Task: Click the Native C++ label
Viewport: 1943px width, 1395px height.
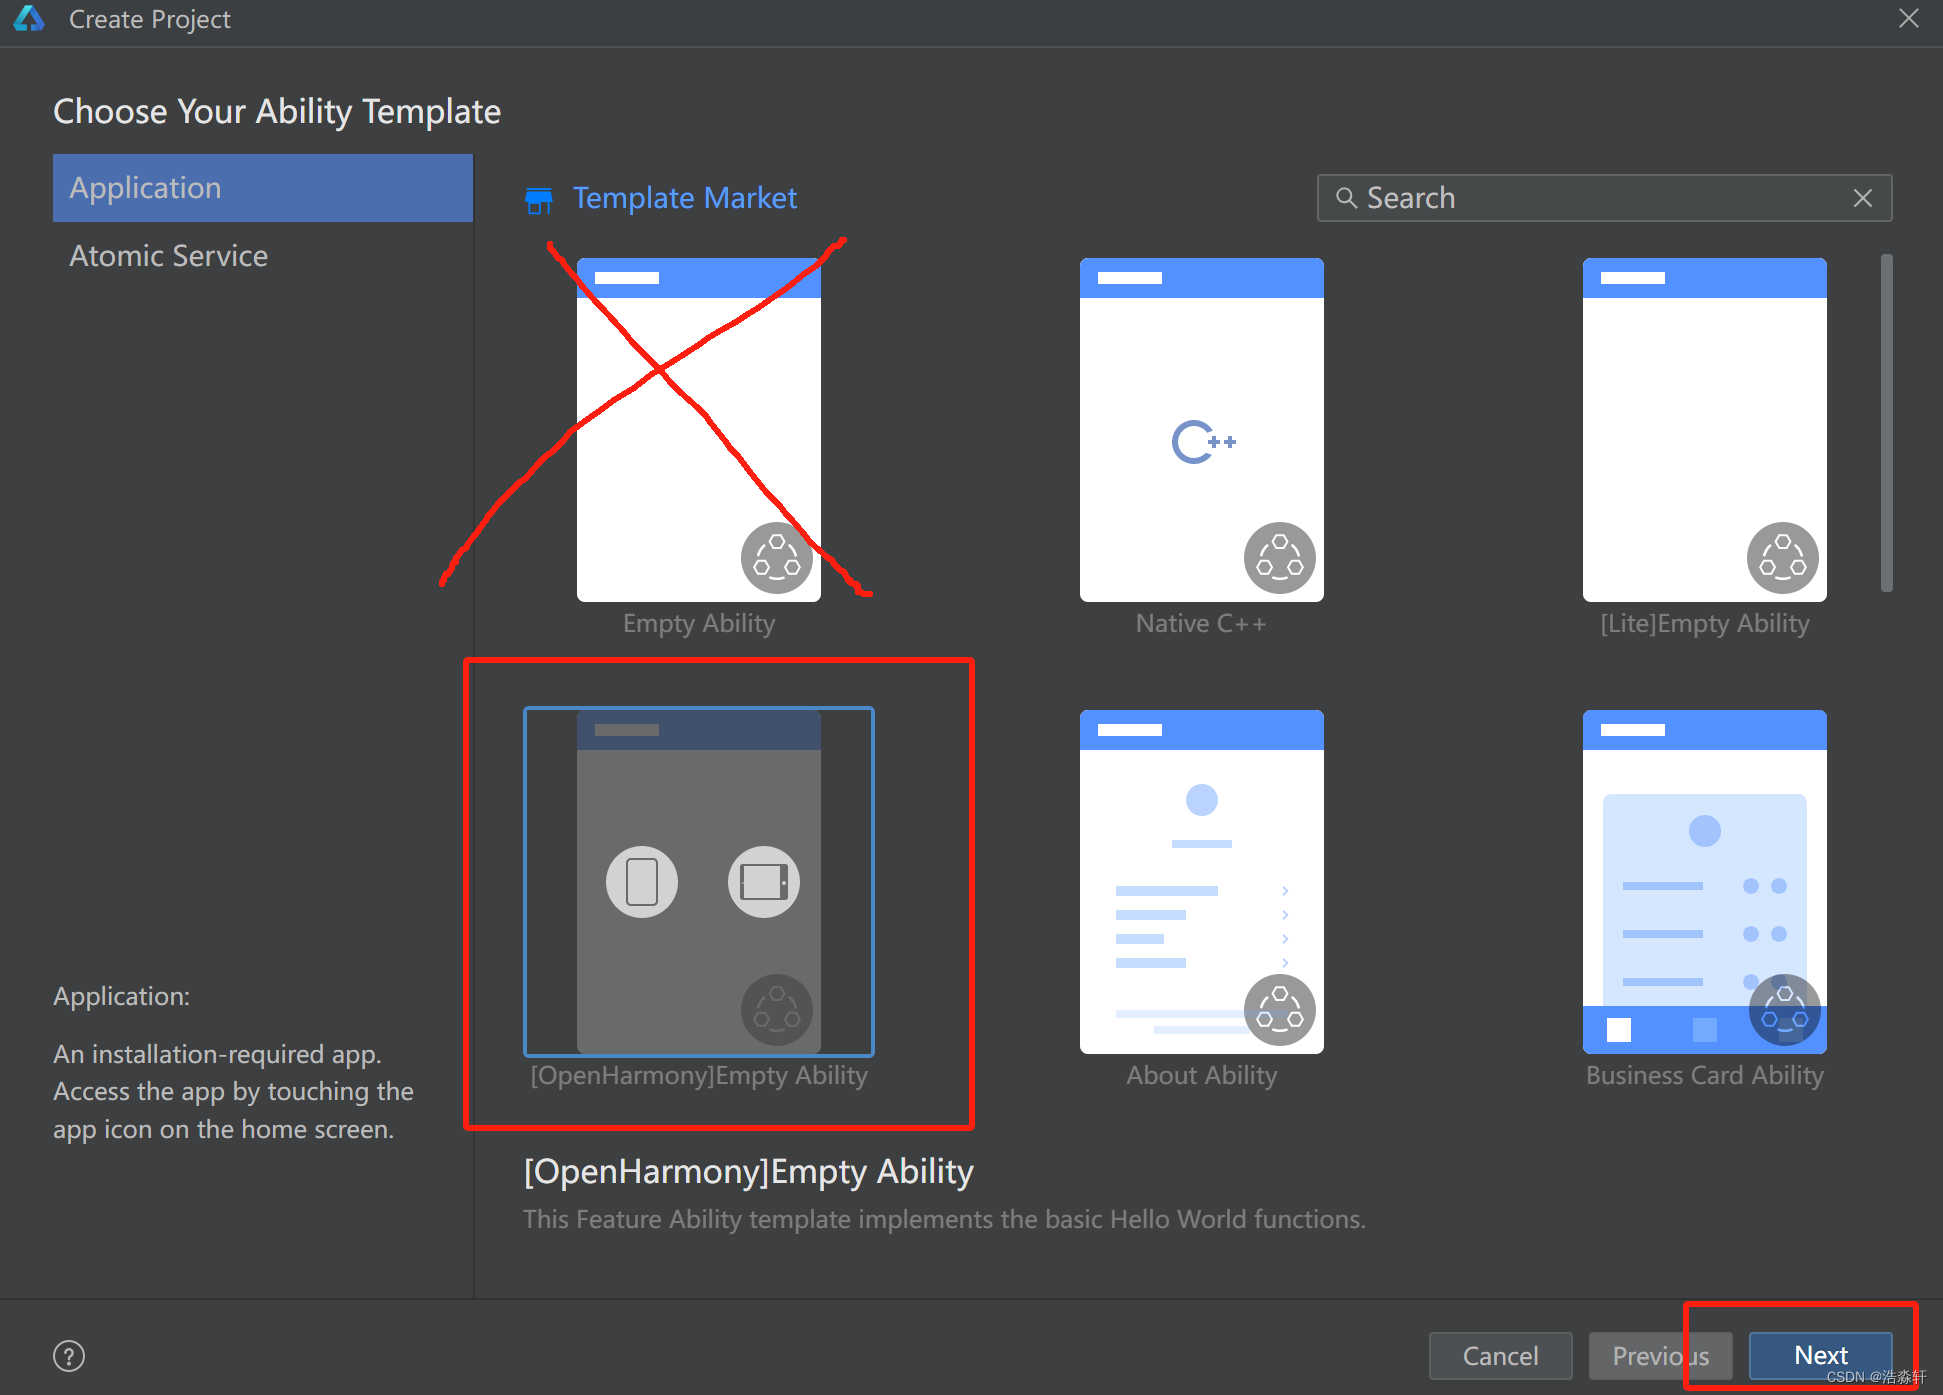Action: click(x=1201, y=624)
